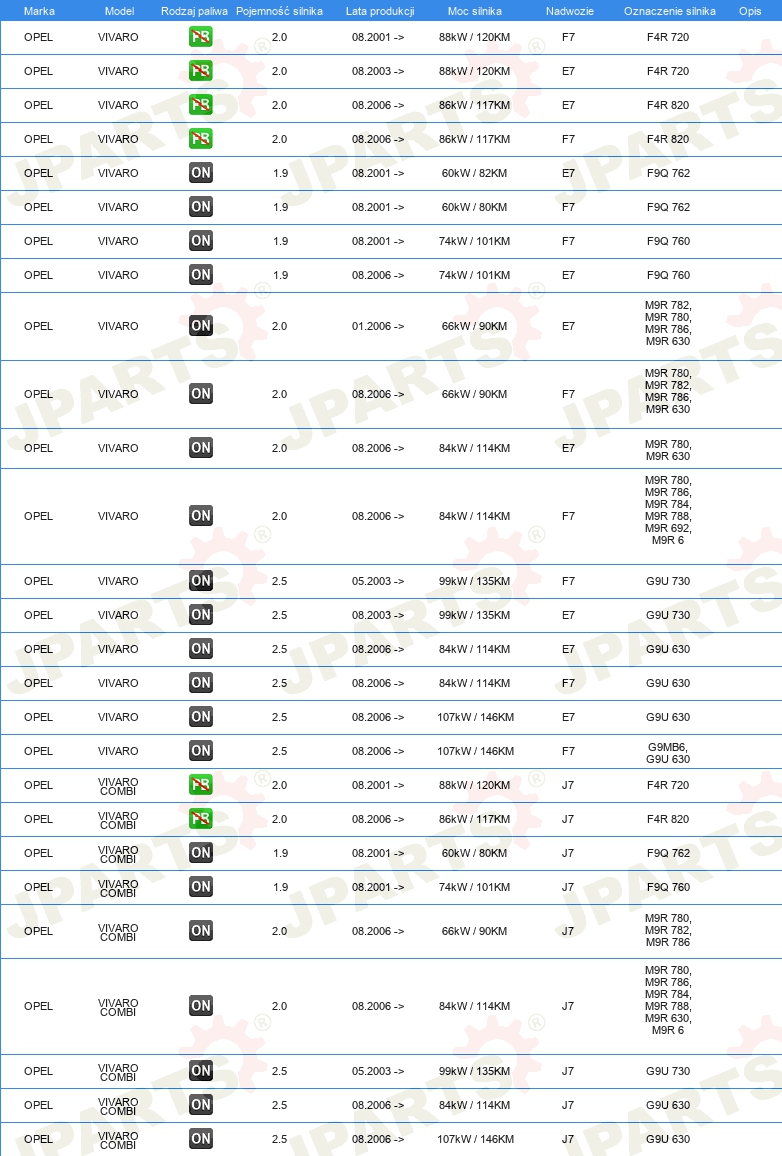The width and height of the screenshot is (782, 1156).
Task: Click the Rodzaj paliwa column header
Action: [x=195, y=11]
